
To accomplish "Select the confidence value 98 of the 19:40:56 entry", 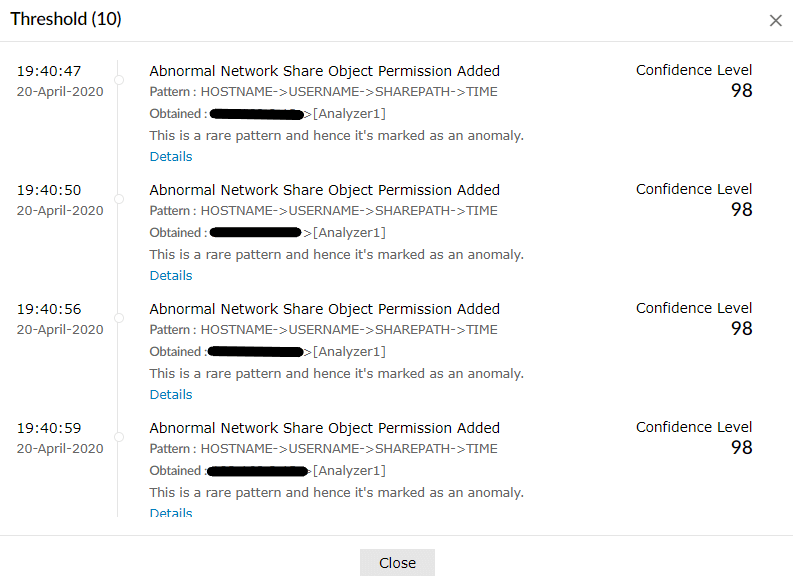I will (x=741, y=329).
